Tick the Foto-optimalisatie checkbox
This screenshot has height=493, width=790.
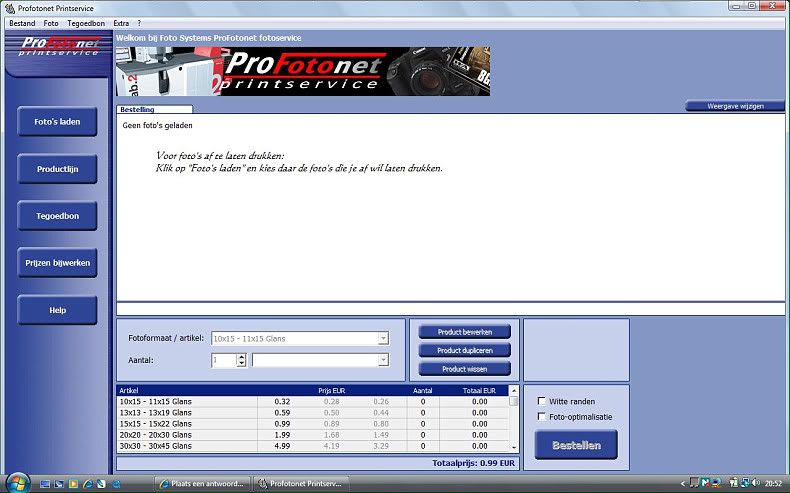542,417
